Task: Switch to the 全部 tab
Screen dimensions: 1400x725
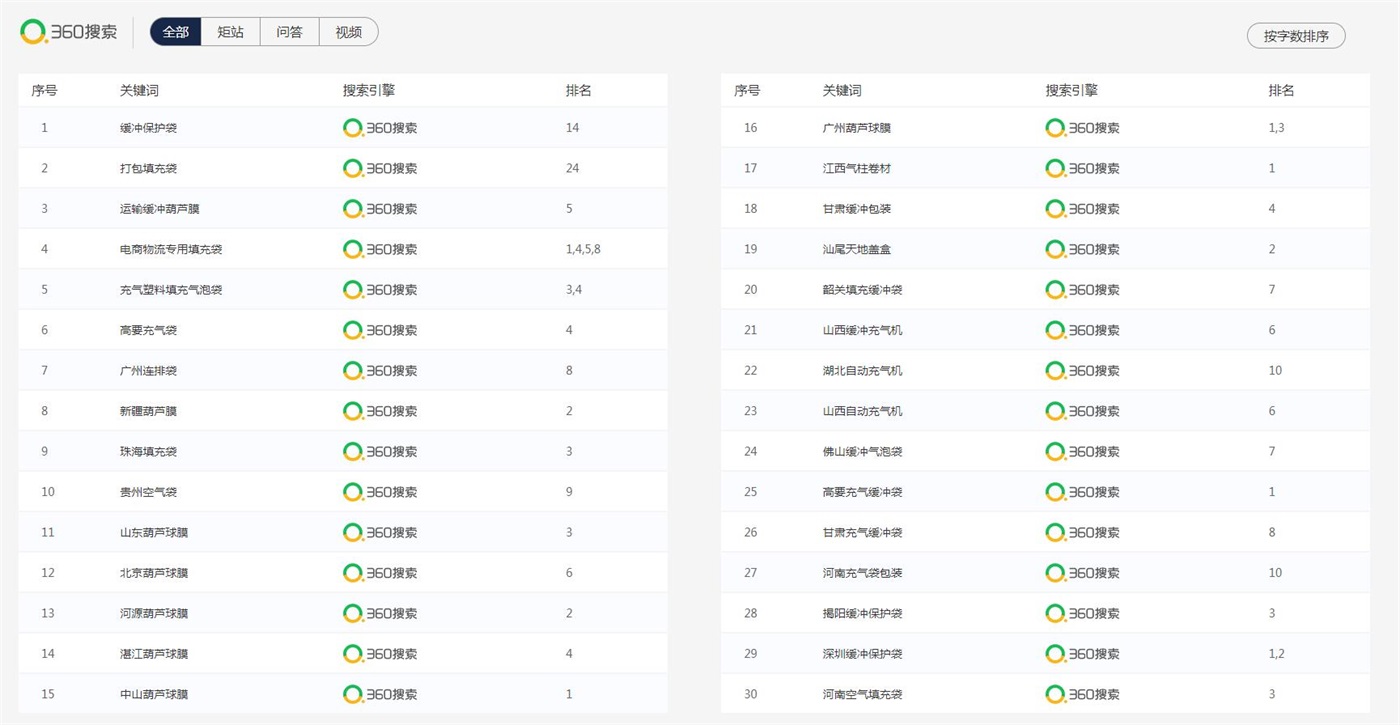Action: pyautogui.click(x=176, y=32)
